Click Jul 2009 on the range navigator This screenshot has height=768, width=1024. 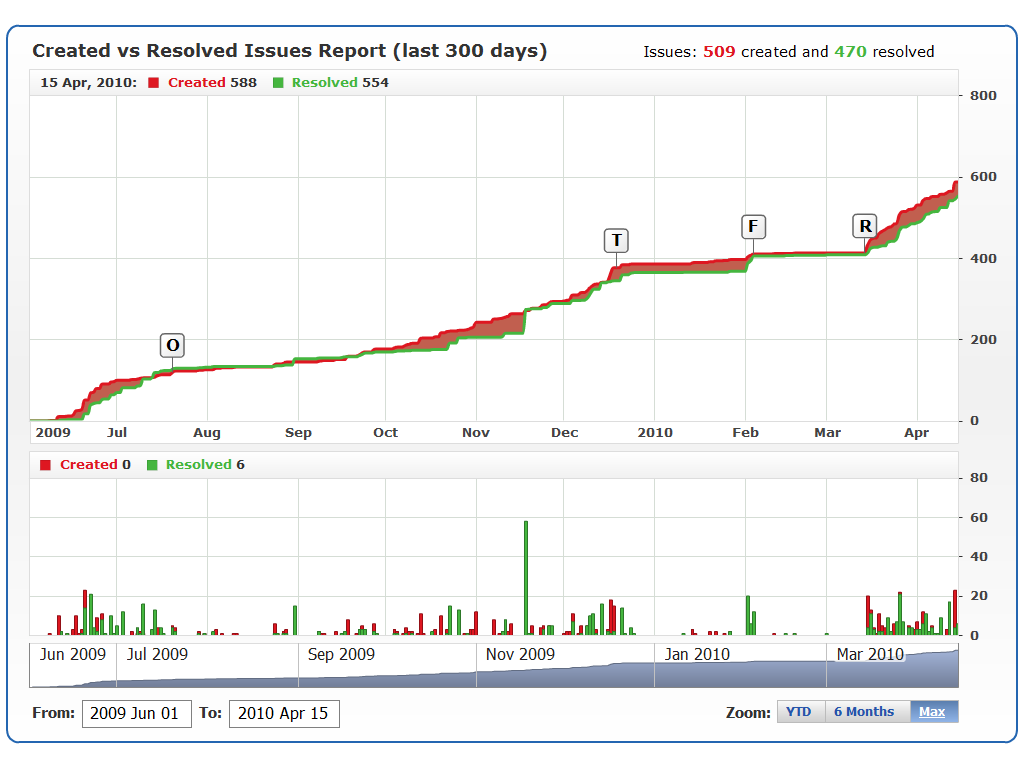(x=157, y=655)
